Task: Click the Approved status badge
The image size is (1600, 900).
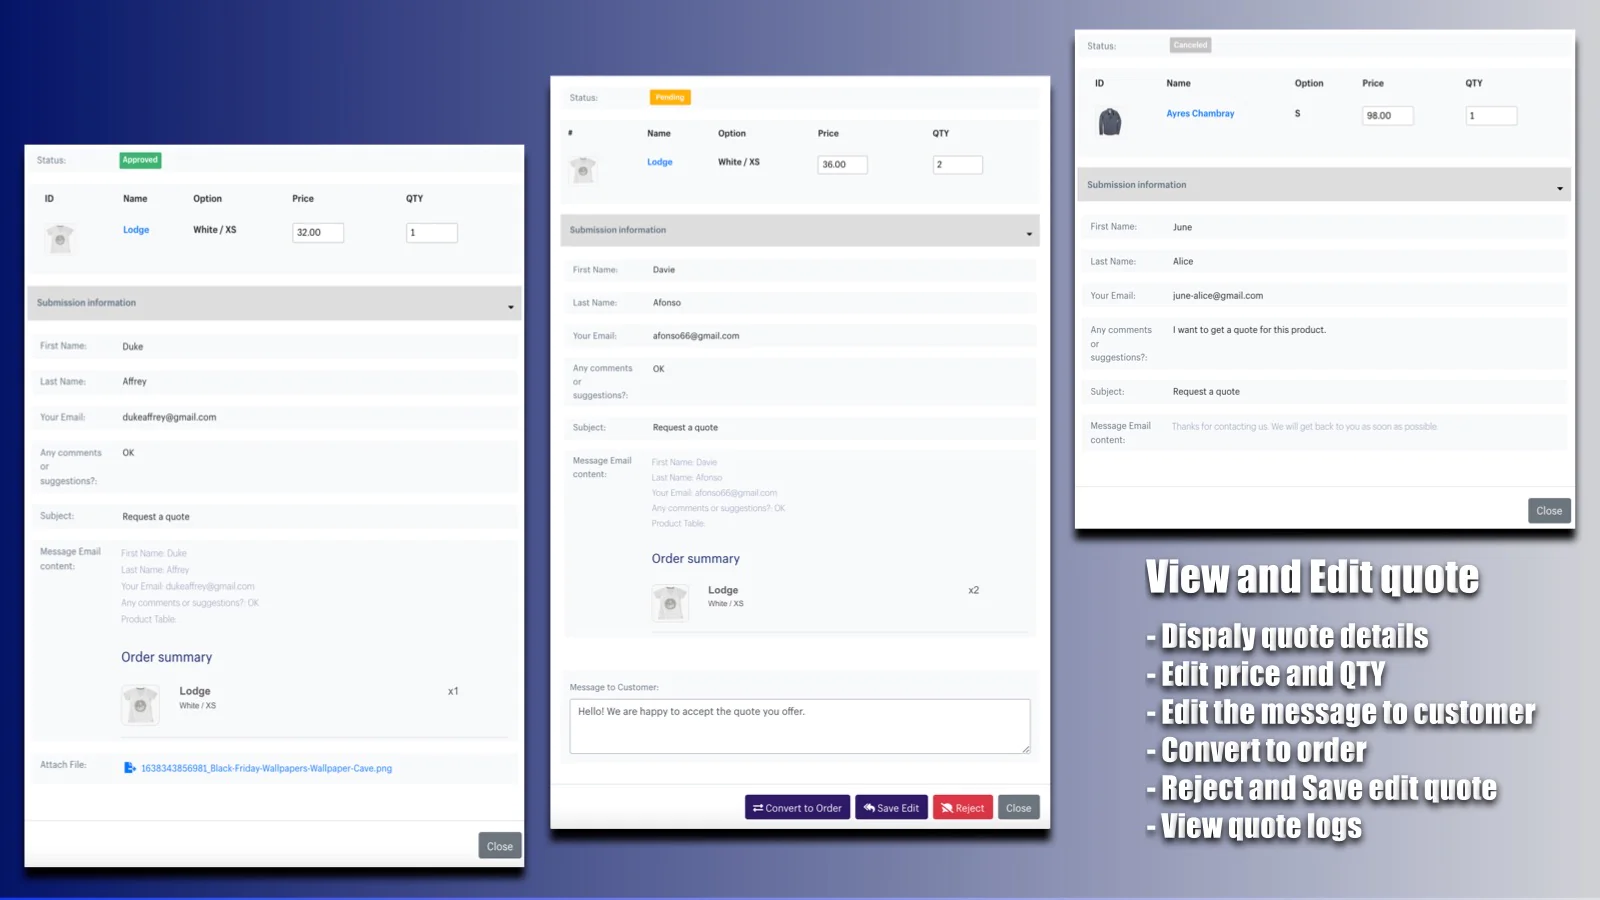Action: click(140, 160)
